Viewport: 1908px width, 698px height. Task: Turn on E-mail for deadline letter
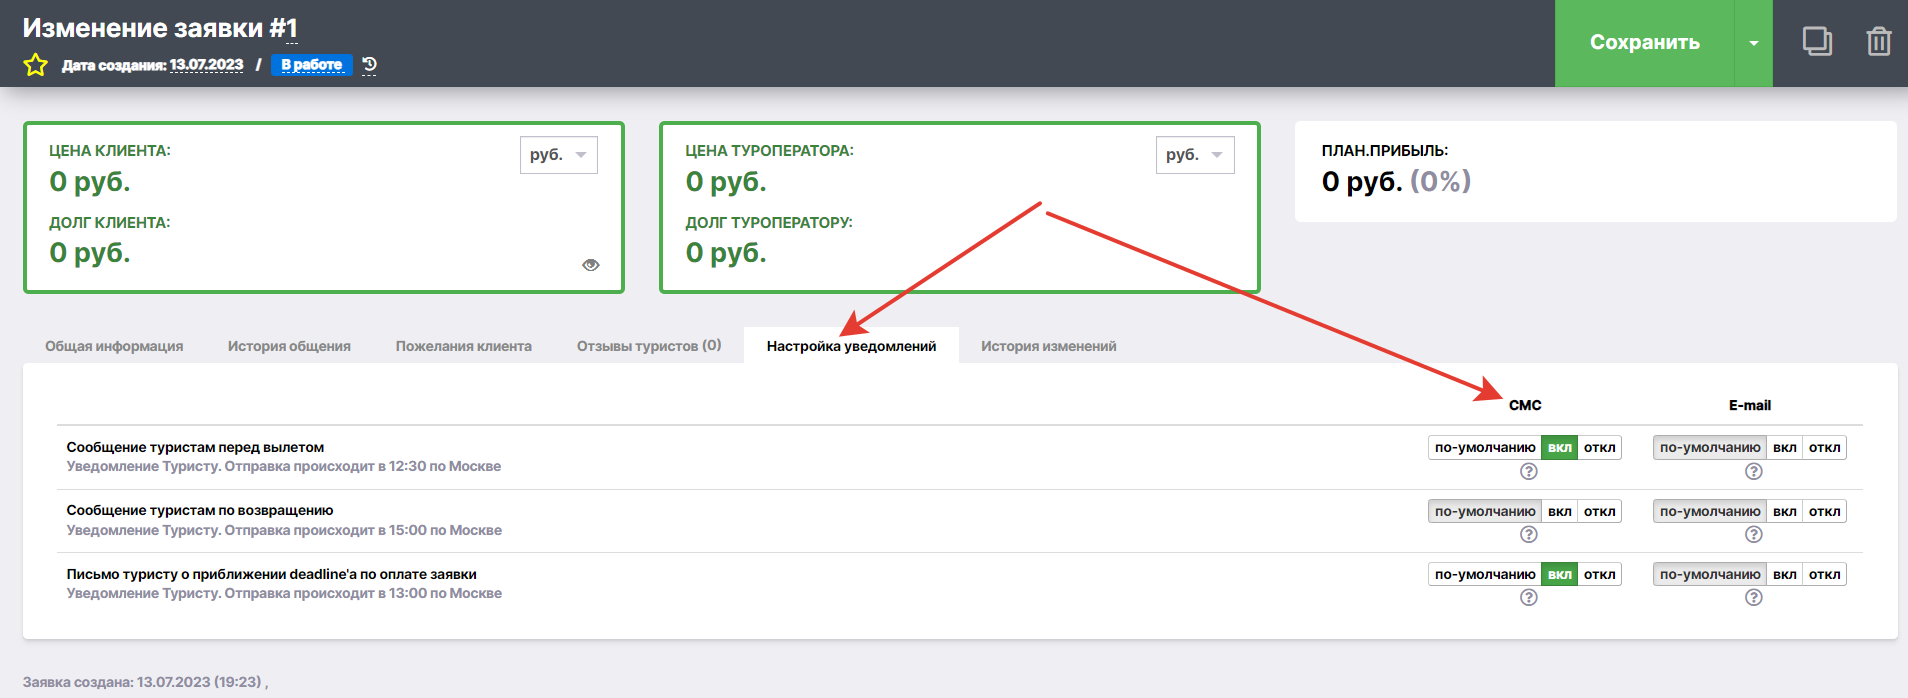click(1785, 574)
